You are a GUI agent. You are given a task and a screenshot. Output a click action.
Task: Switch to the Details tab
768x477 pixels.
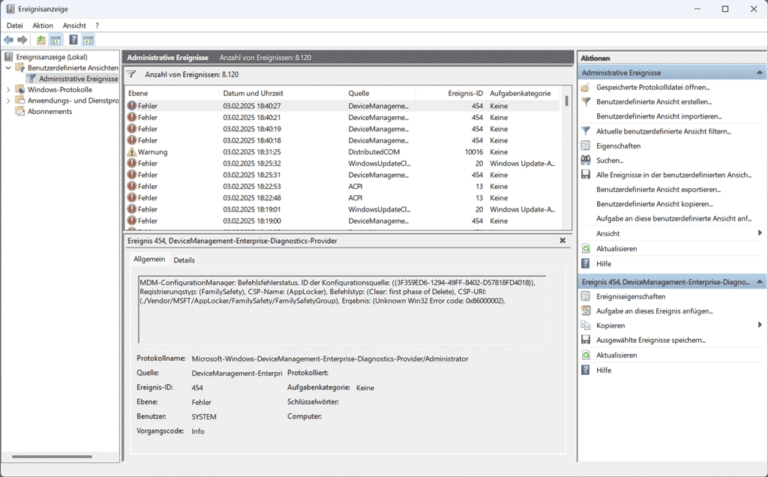tap(184, 260)
